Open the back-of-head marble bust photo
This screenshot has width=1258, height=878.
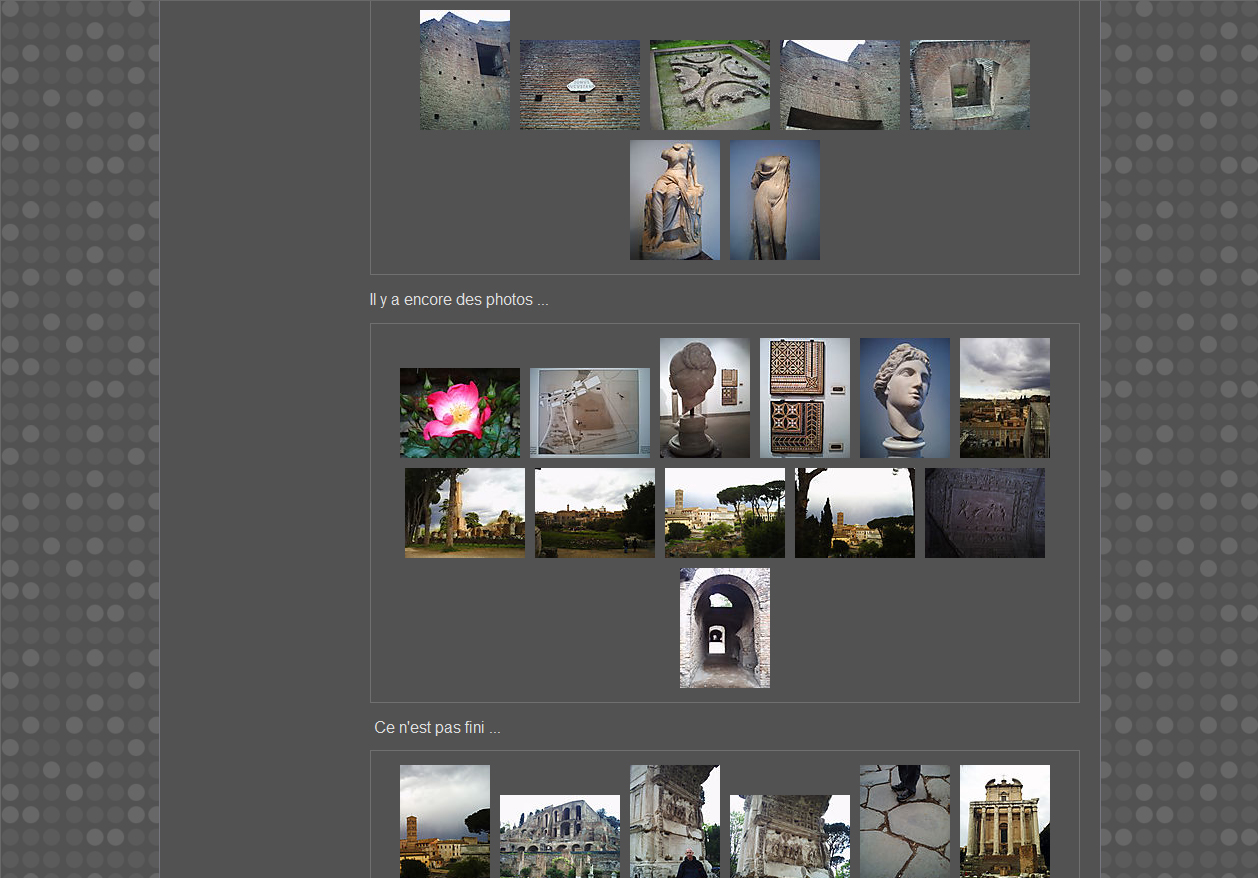[704, 398]
